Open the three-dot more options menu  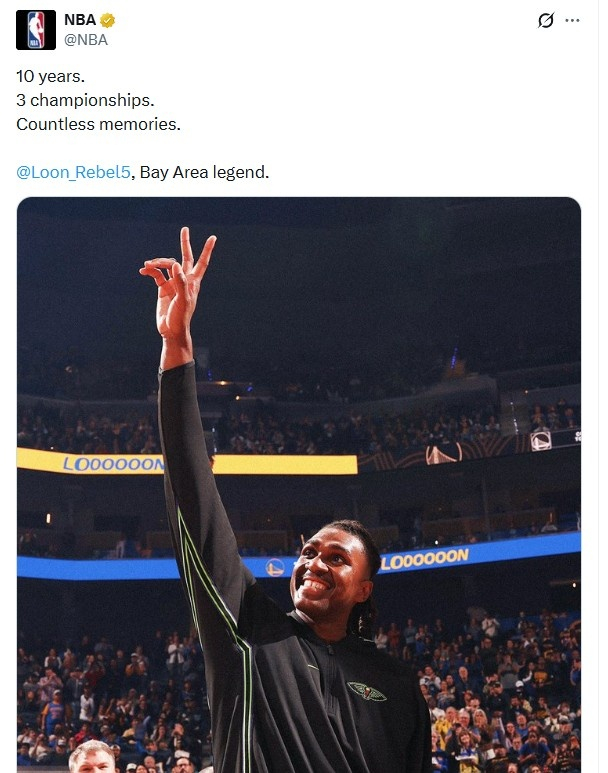point(572,21)
